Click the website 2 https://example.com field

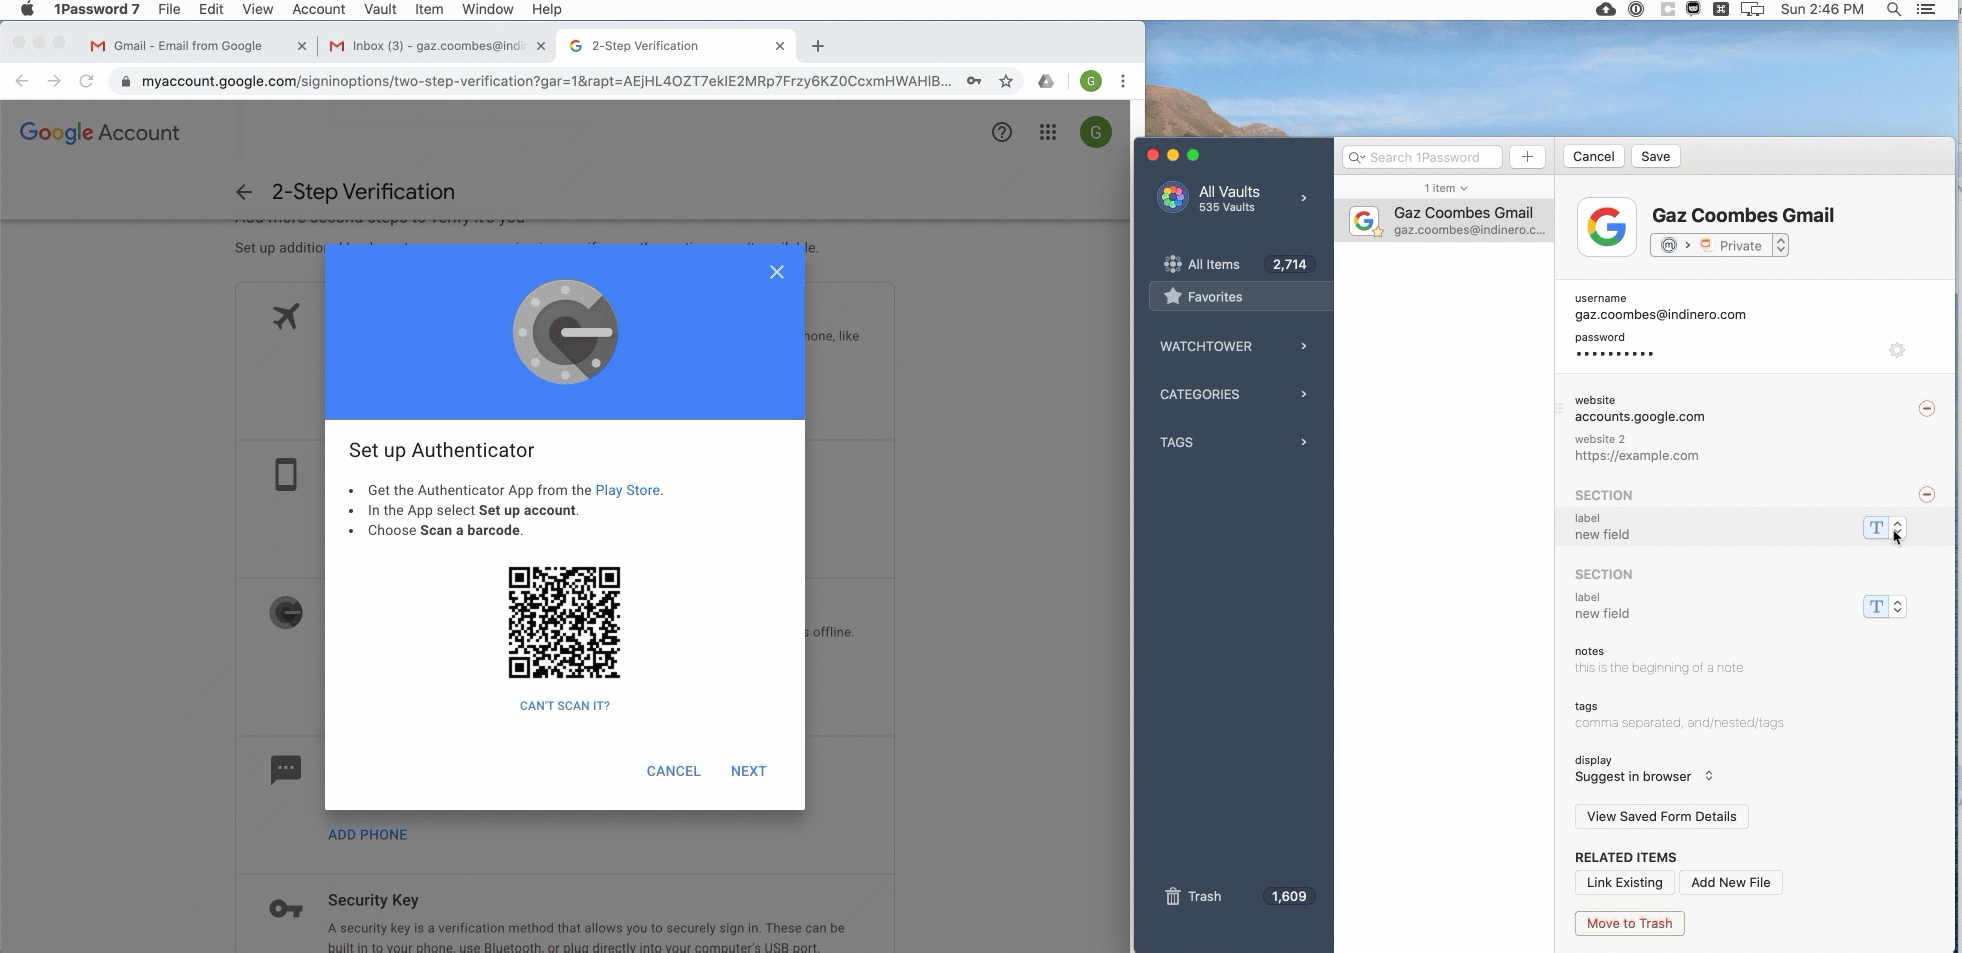click(1636, 456)
